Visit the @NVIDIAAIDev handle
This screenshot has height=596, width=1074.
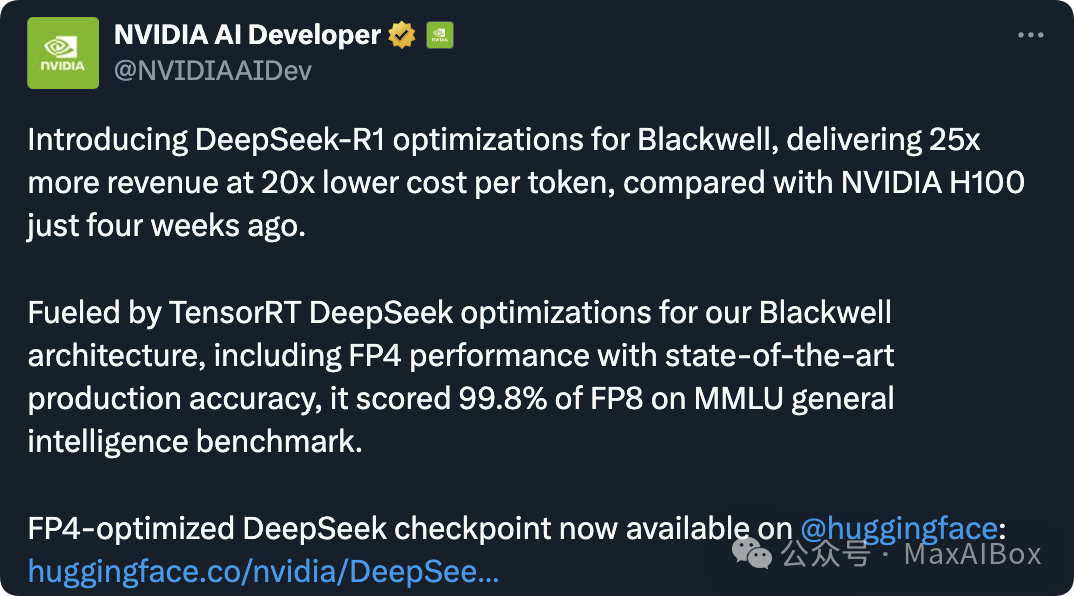point(213,71)
